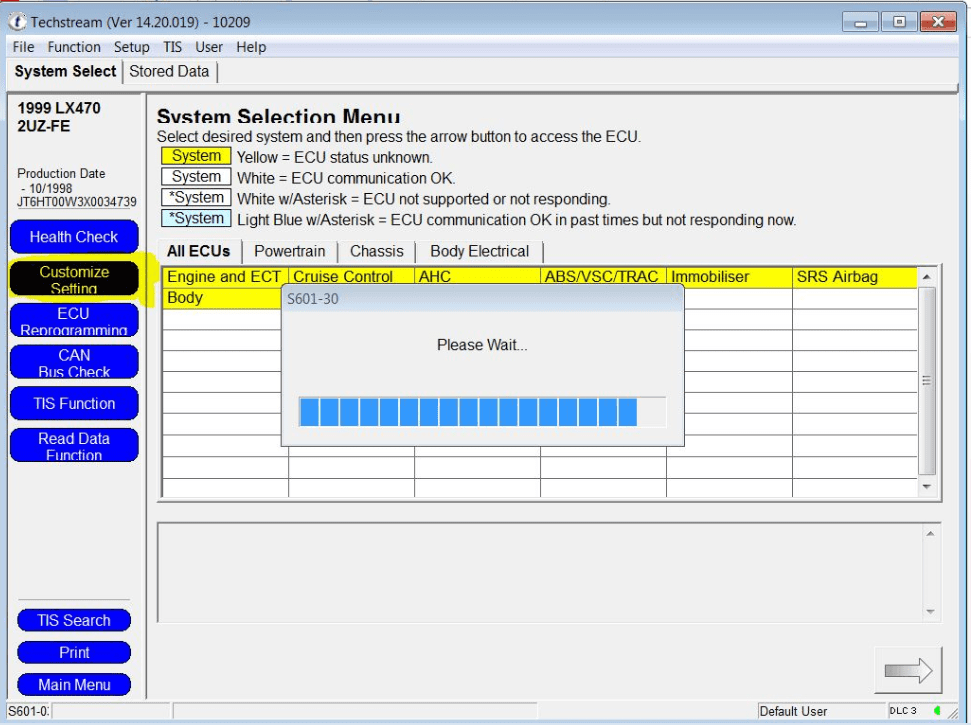Image resolution: width=971 pixels, height=725 pixels.
Task: Select the Immobiliser system cell
Action: (x=729, y=277)
